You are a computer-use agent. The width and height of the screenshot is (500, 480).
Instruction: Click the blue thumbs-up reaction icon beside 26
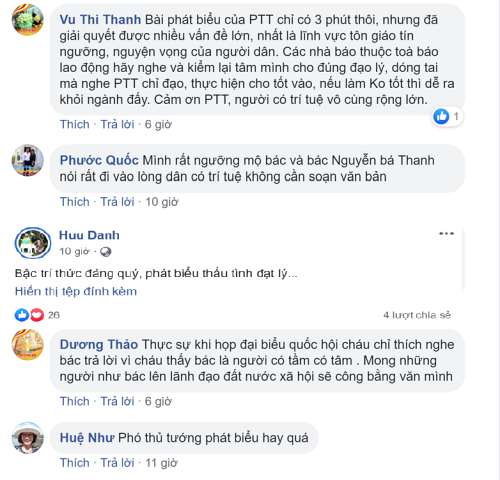click(x=22, y=315)
